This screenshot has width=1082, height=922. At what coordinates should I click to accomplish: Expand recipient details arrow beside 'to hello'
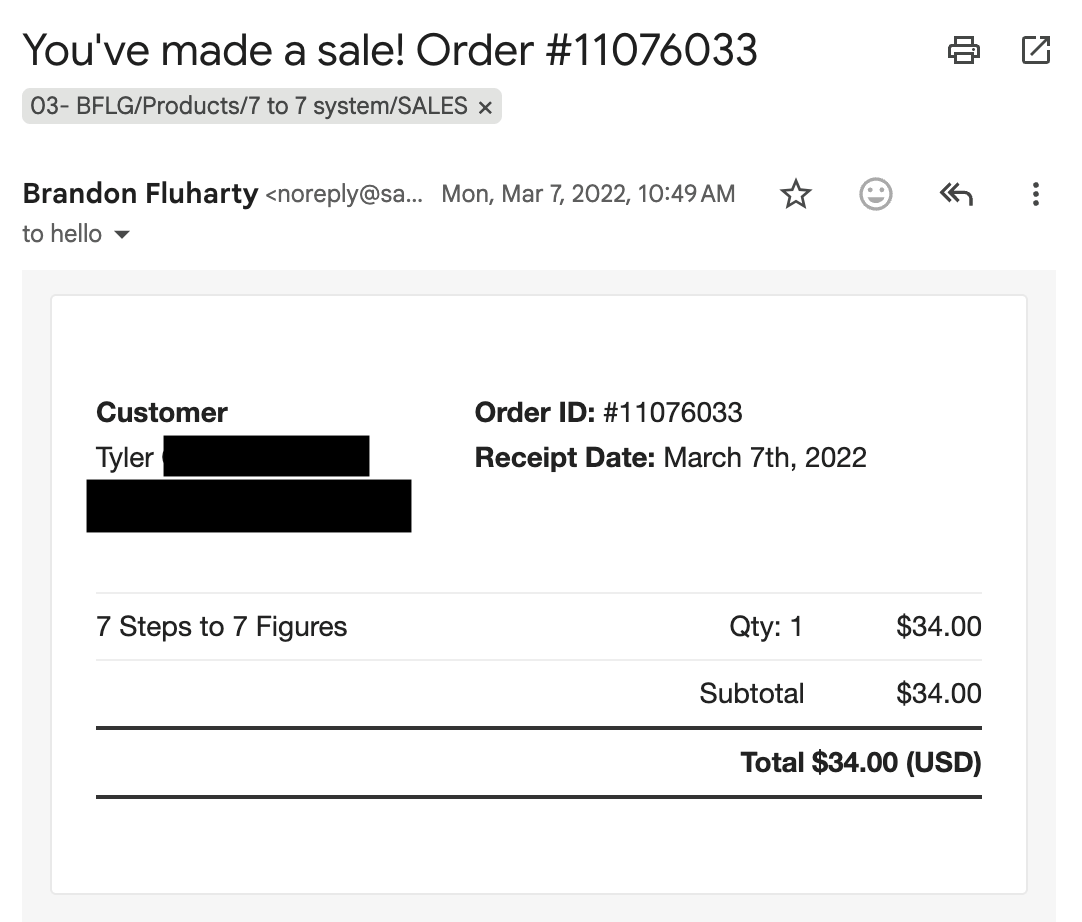pyautogui.click(x=122, y=235)
